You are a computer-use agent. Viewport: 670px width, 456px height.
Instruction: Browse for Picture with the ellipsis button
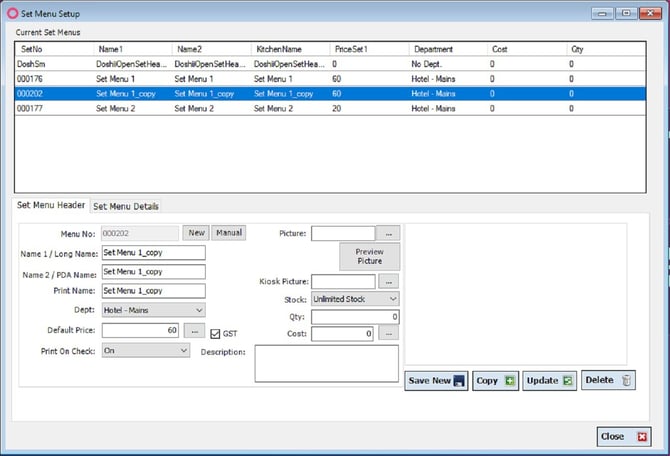(x=388, y=234)
